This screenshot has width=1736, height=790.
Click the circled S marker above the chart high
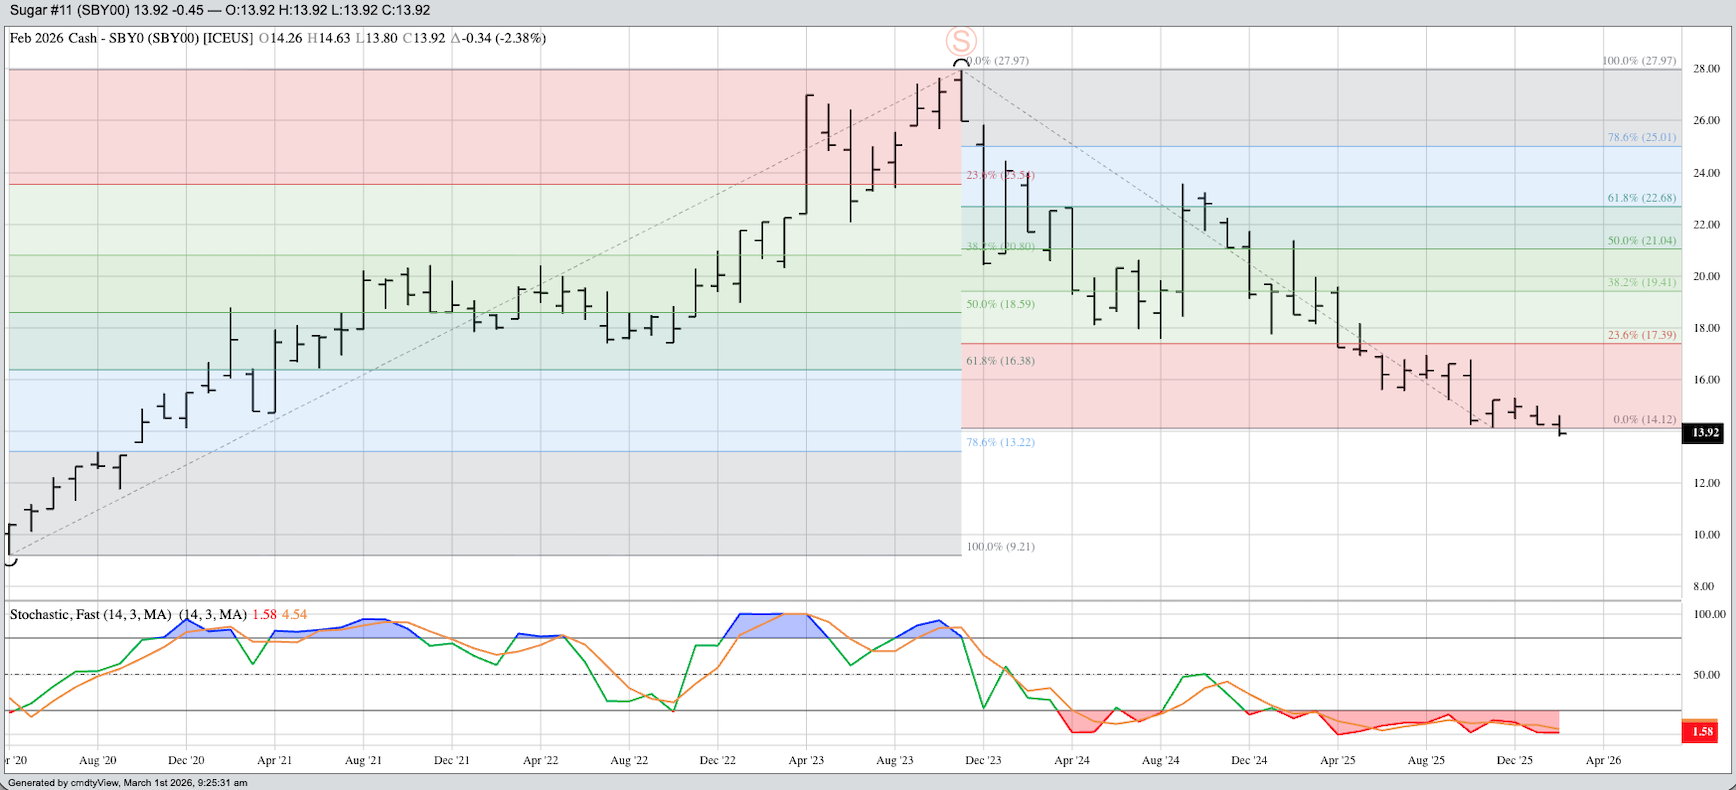(x=961, y=41)
